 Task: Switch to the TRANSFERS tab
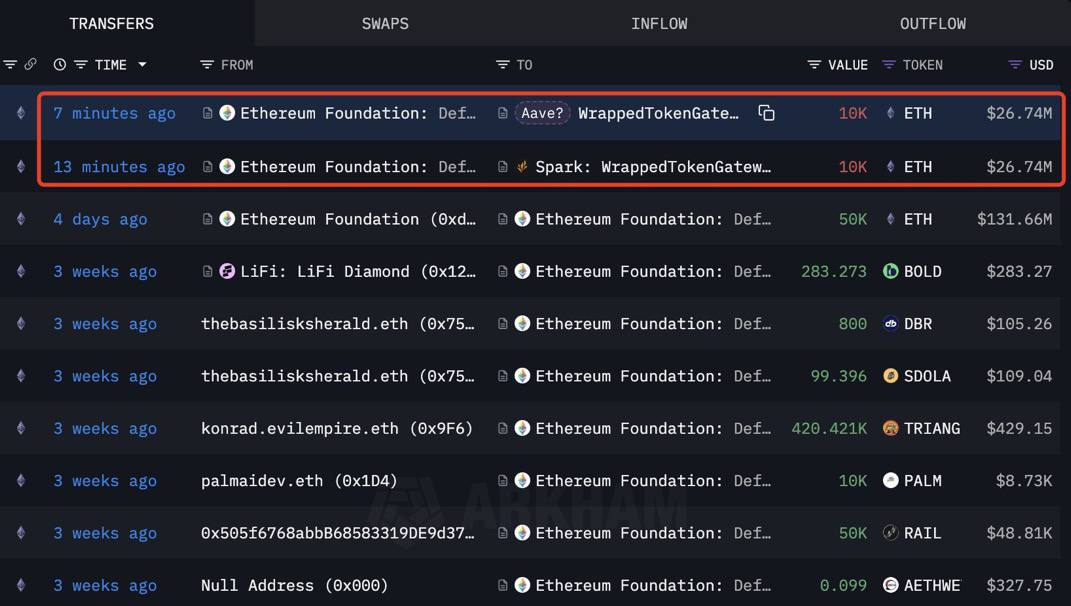111,23
